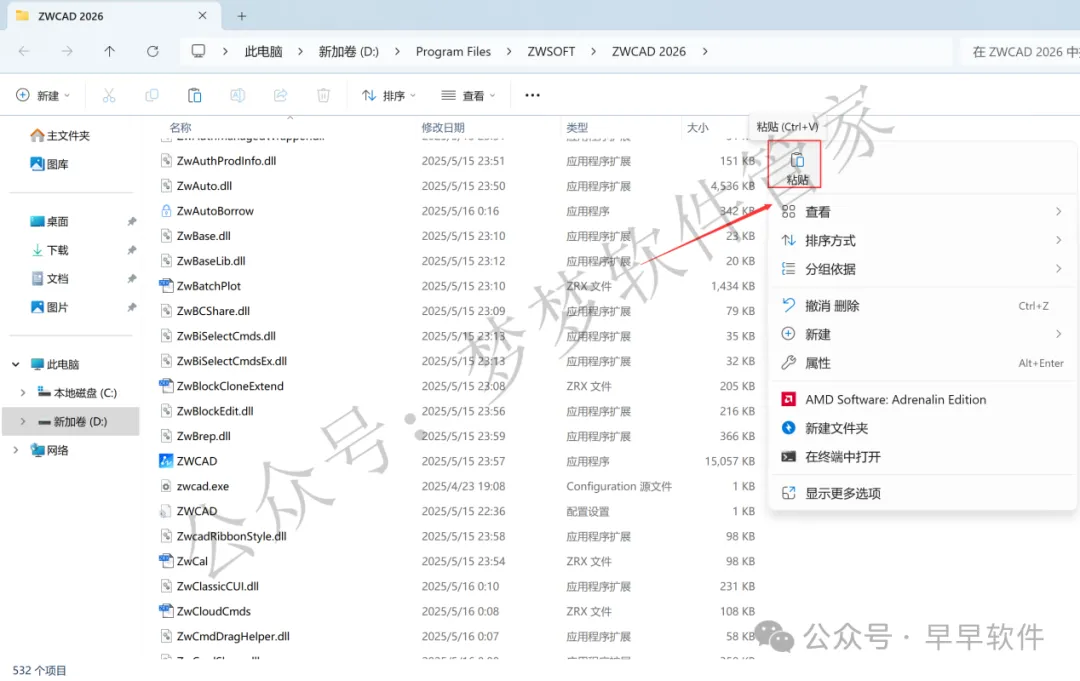Open 下载 in the sidebar
The width and height of the screenshot is (1080, 681).
[x=50, y=250]
